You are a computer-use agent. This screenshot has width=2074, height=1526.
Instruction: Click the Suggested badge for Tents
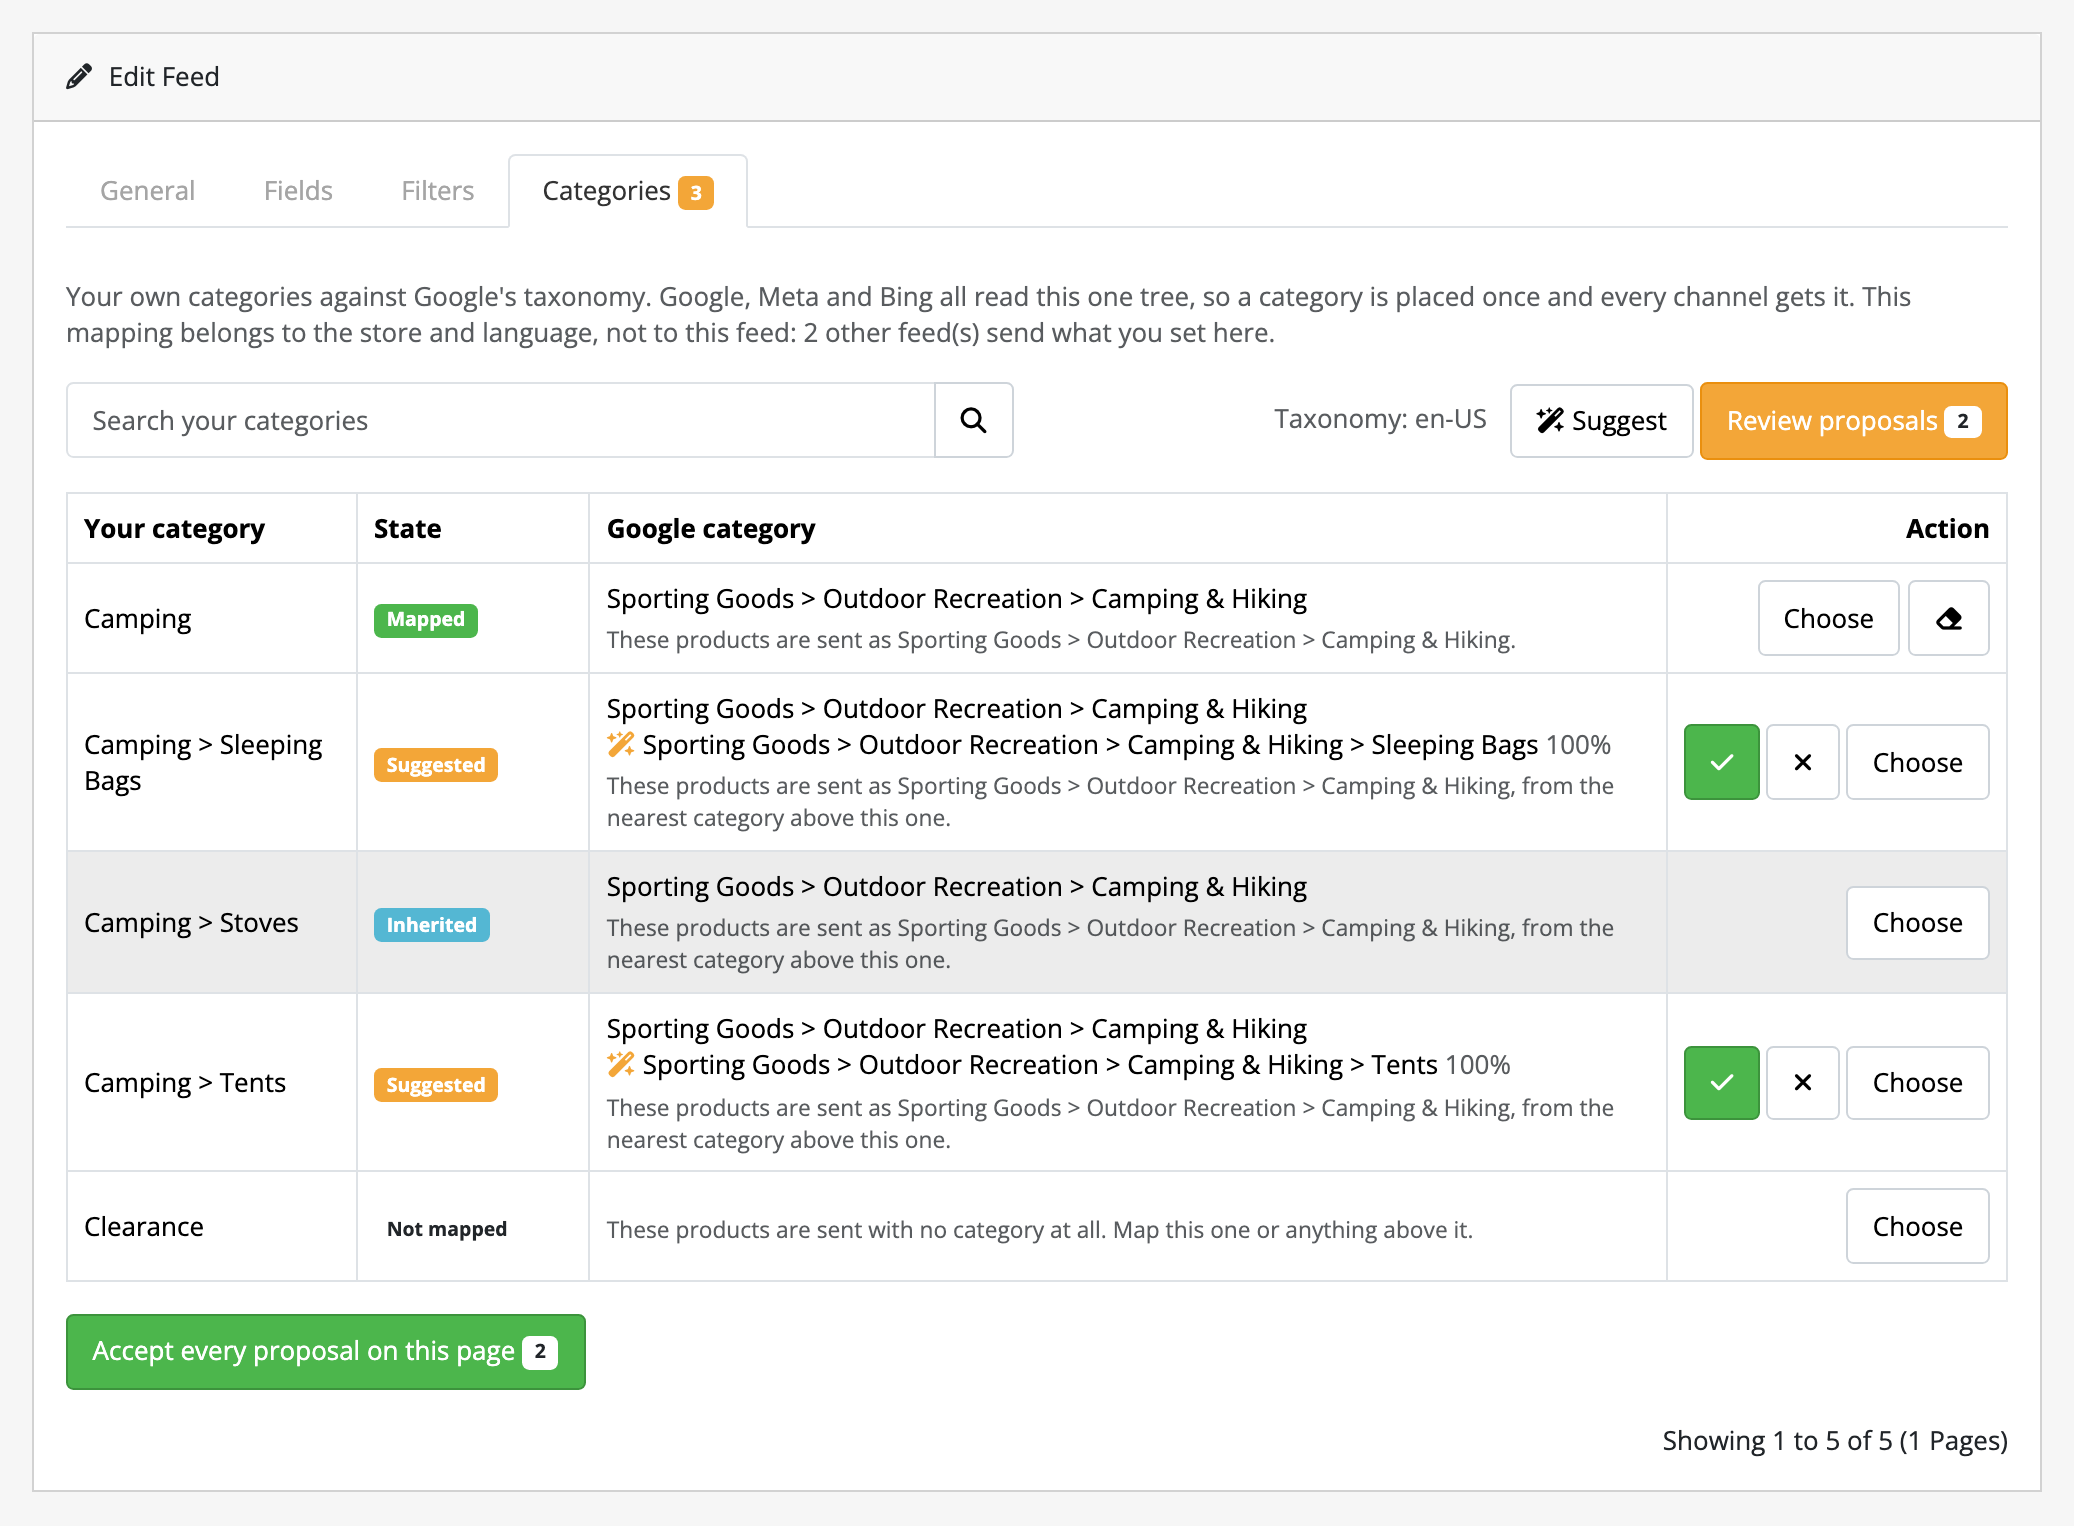coord(435,1085)
